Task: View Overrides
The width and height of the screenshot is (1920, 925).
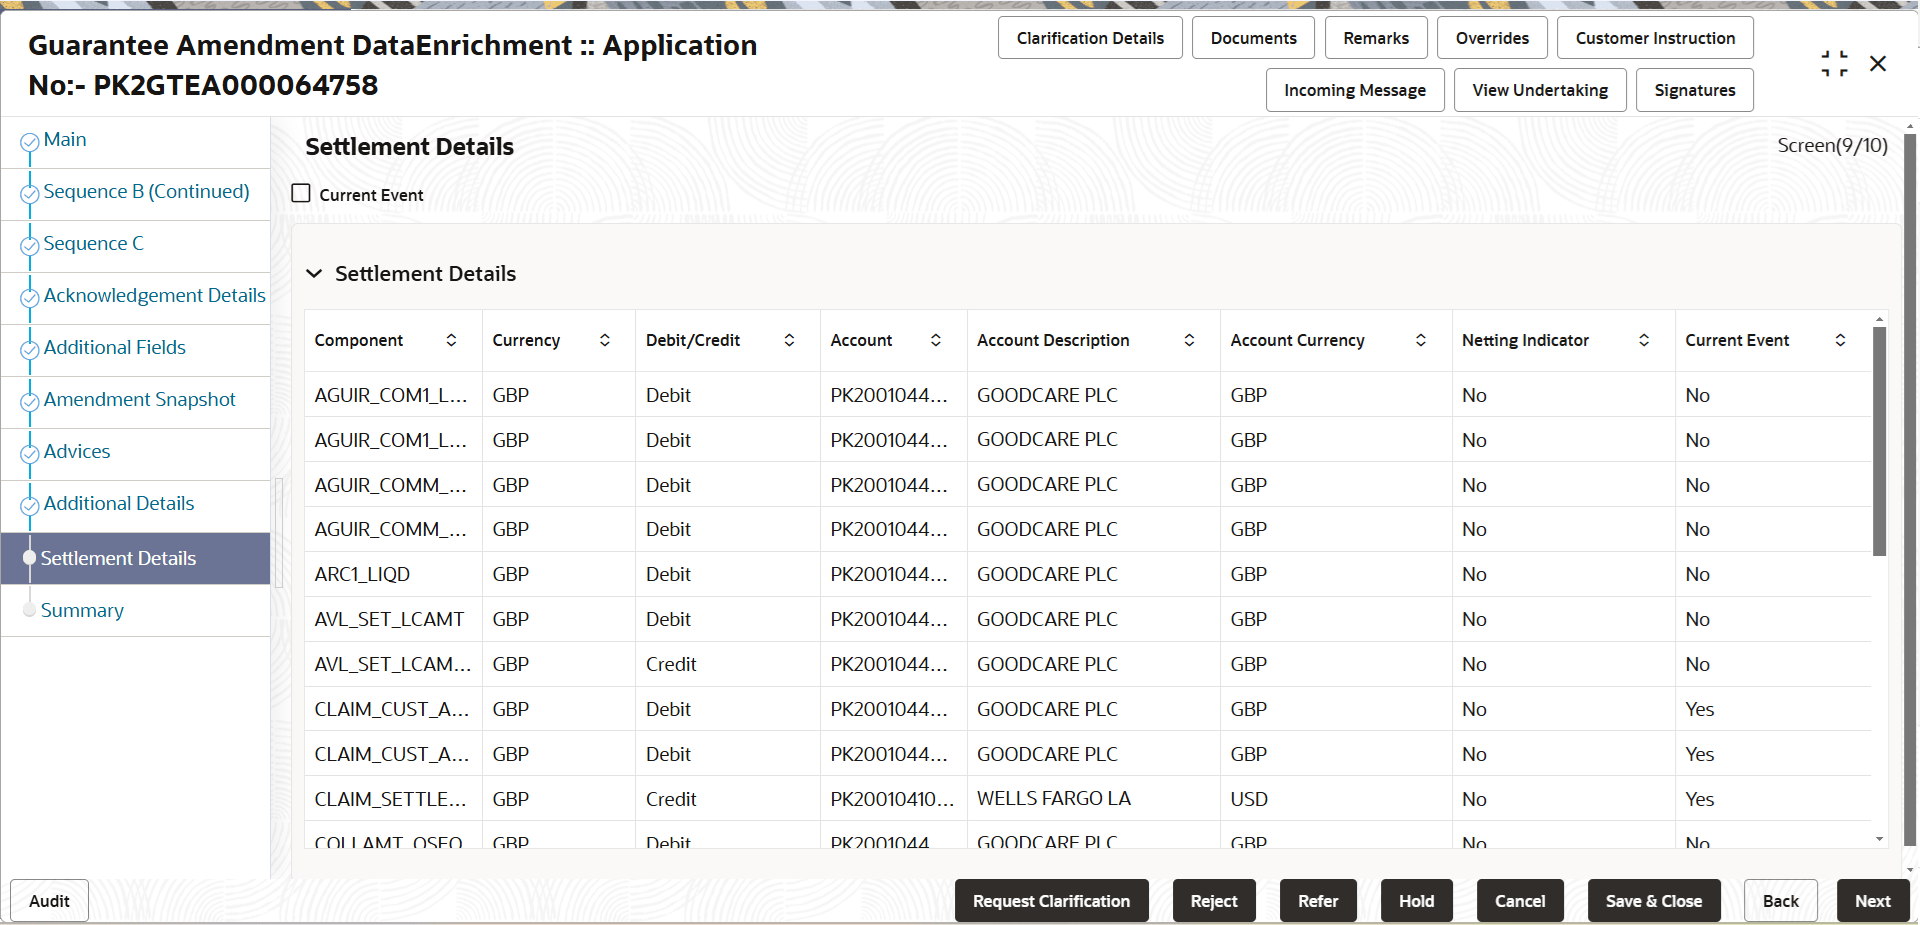Action: [1492, 38]
